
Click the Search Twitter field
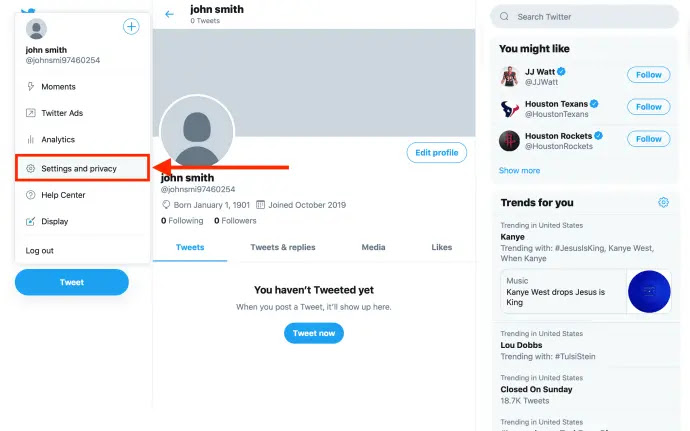pos(584,17)
